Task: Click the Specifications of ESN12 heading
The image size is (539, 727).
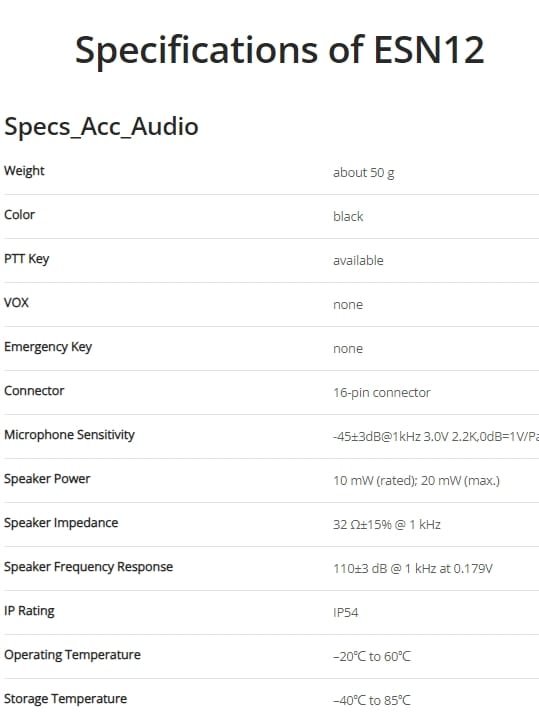Action: (280, 51)
